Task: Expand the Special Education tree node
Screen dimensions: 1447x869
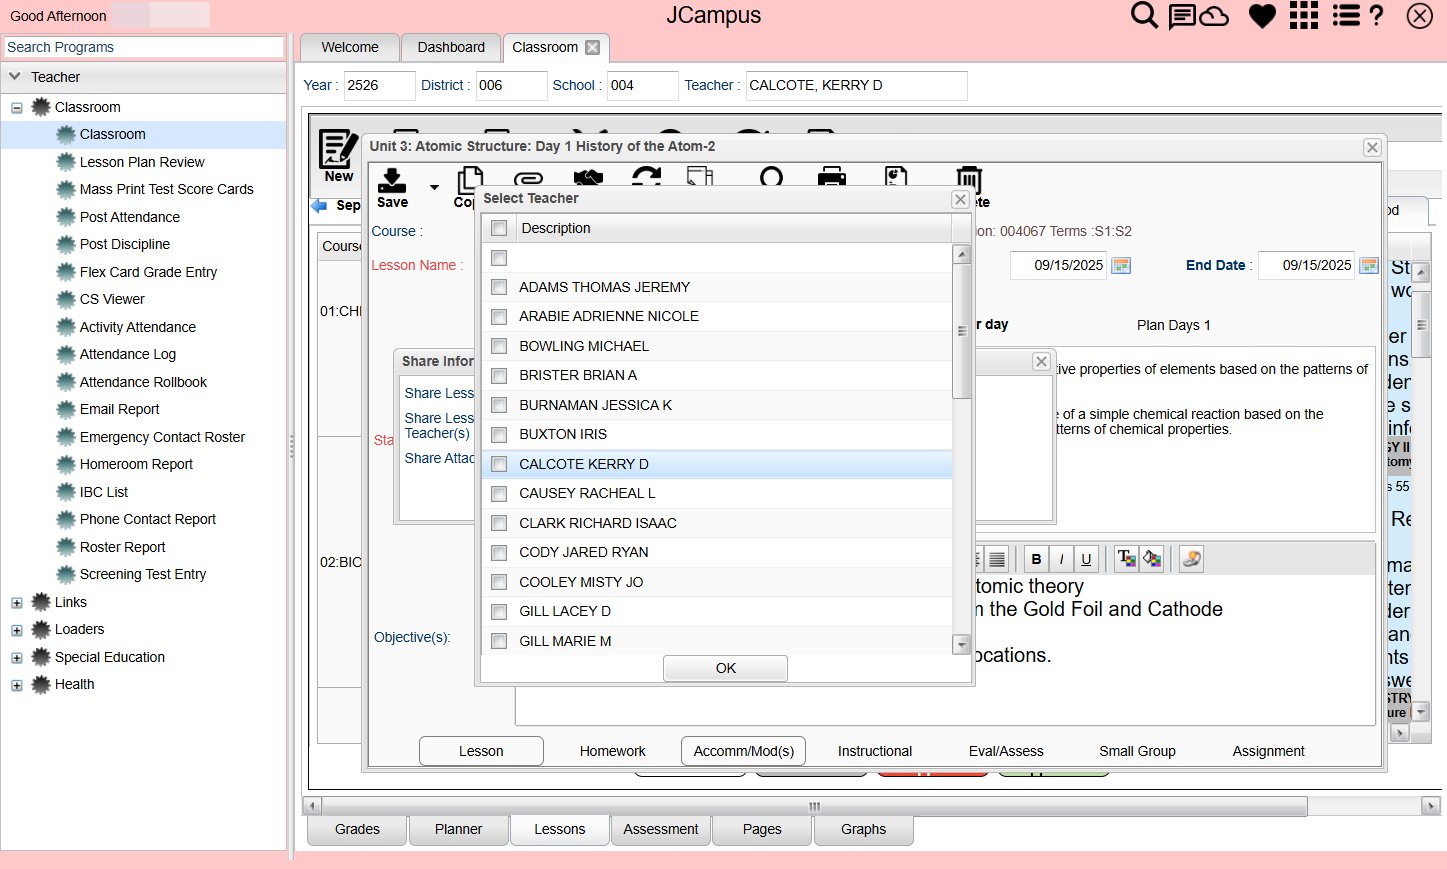Action: tap(17, 658)
